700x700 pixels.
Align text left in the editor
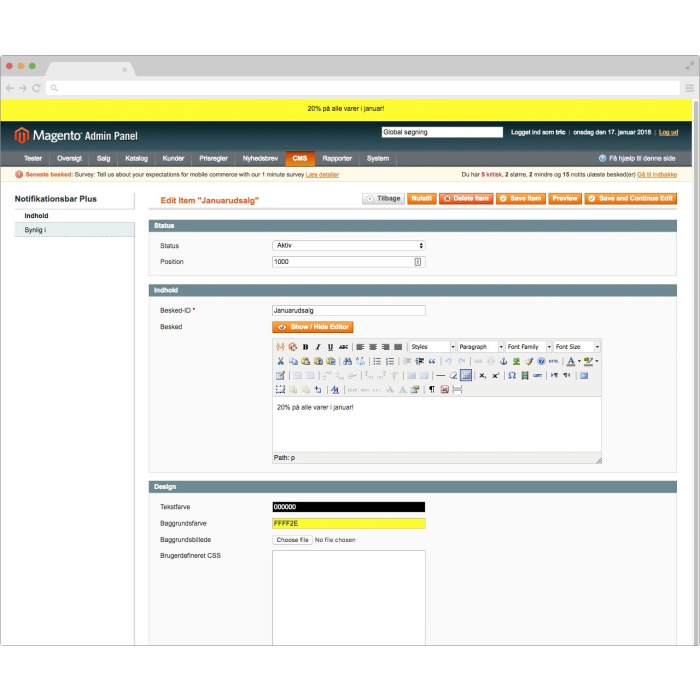pos(360,347)
